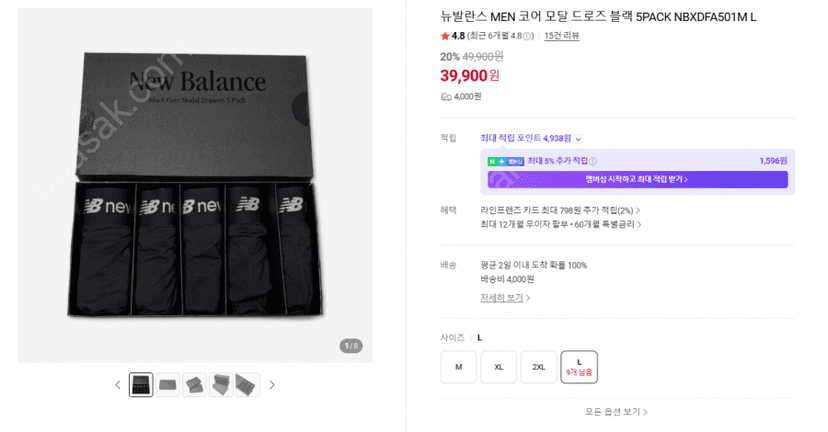Click 자세히 보기 shipping details link

tap(505, 298)
